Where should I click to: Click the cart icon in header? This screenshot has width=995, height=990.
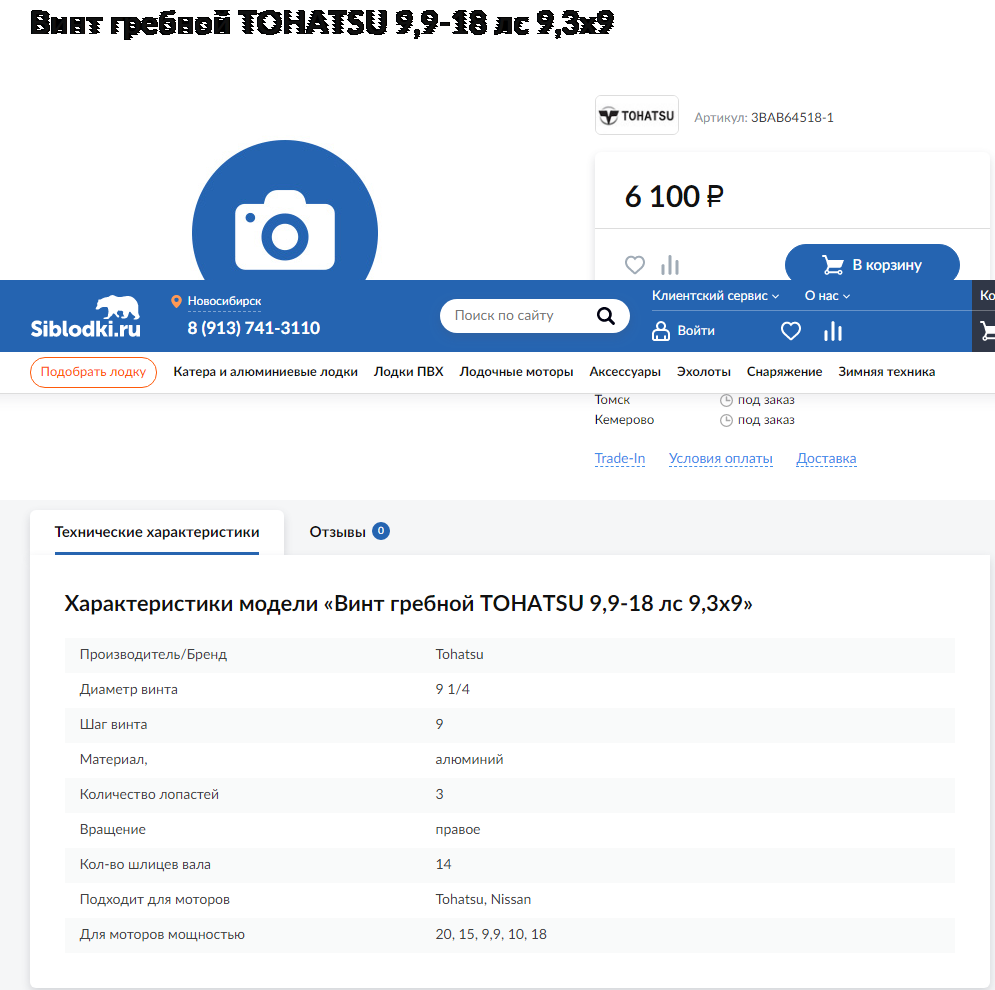click(986, 331)
